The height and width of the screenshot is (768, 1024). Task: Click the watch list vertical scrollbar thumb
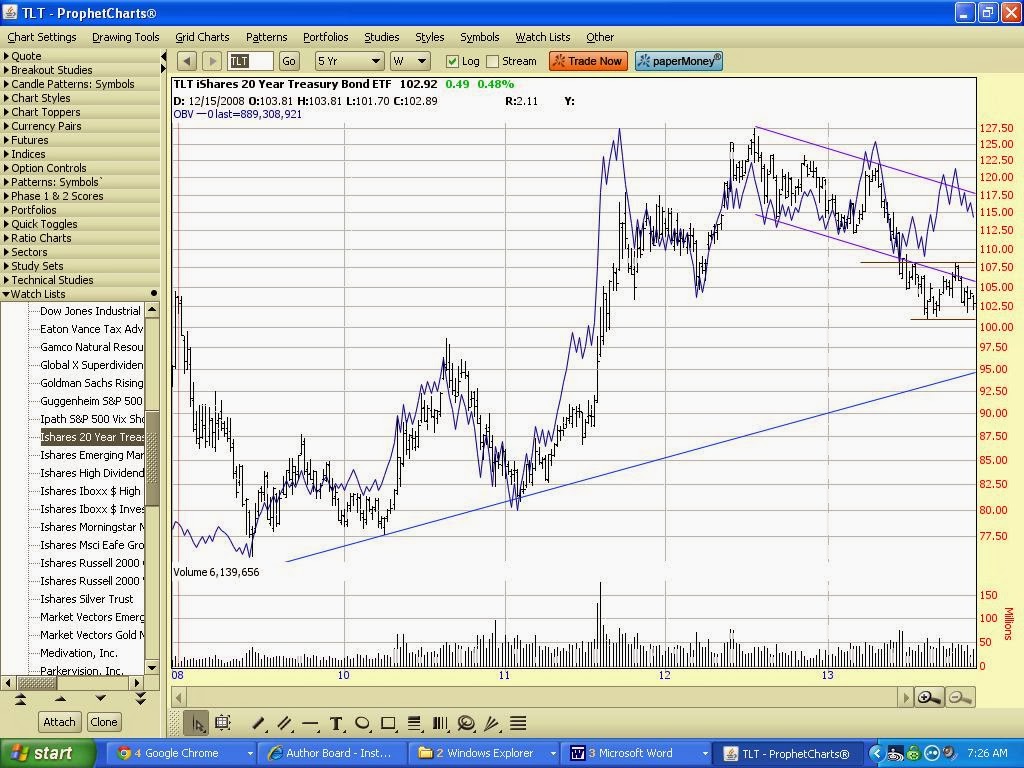[x=152, y=458]
